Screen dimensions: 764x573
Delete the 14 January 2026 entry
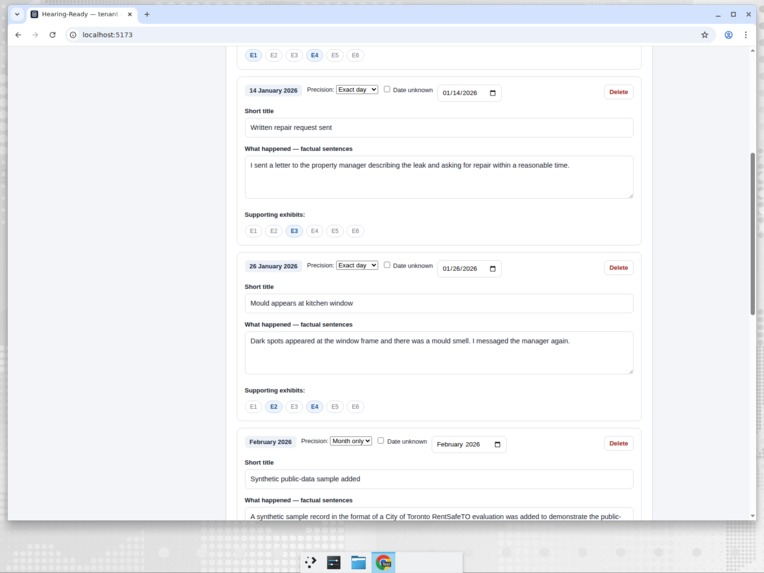(618, 92)
